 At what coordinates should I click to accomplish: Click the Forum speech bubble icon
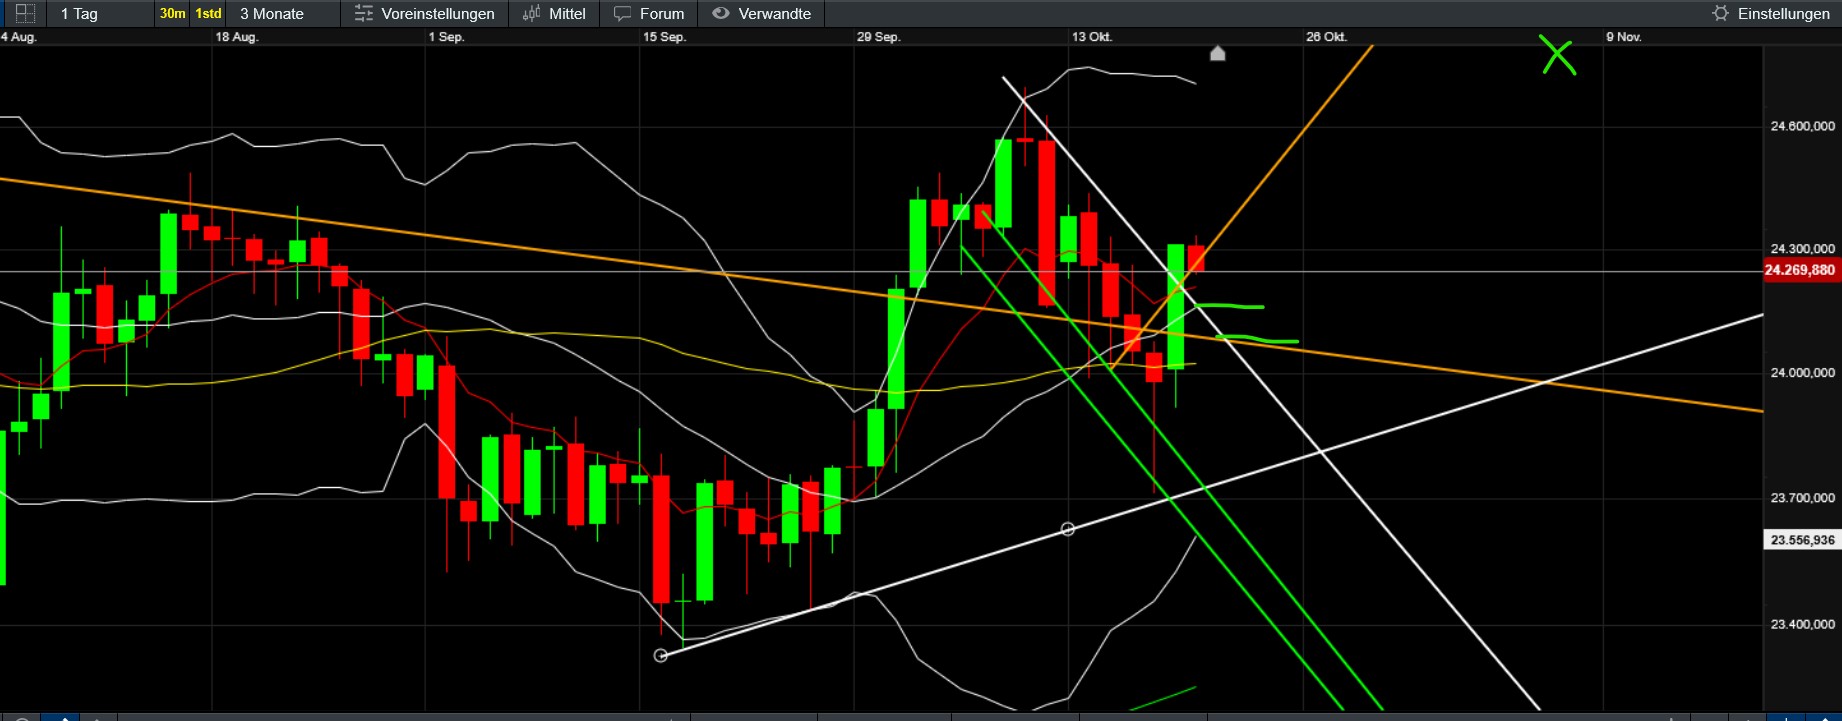[x=622, y=14]
